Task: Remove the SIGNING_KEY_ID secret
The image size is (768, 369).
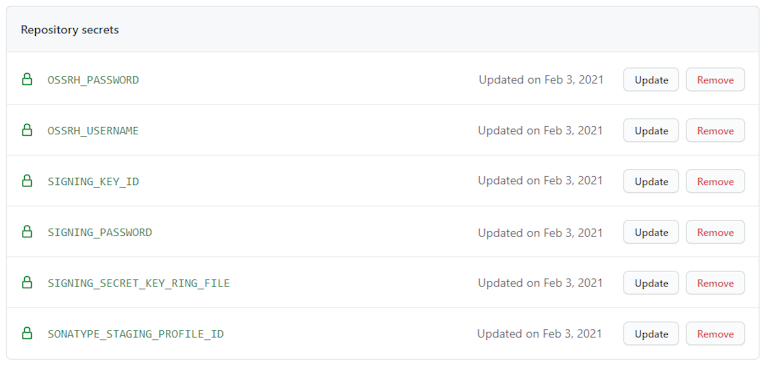Action: [715, 181]
